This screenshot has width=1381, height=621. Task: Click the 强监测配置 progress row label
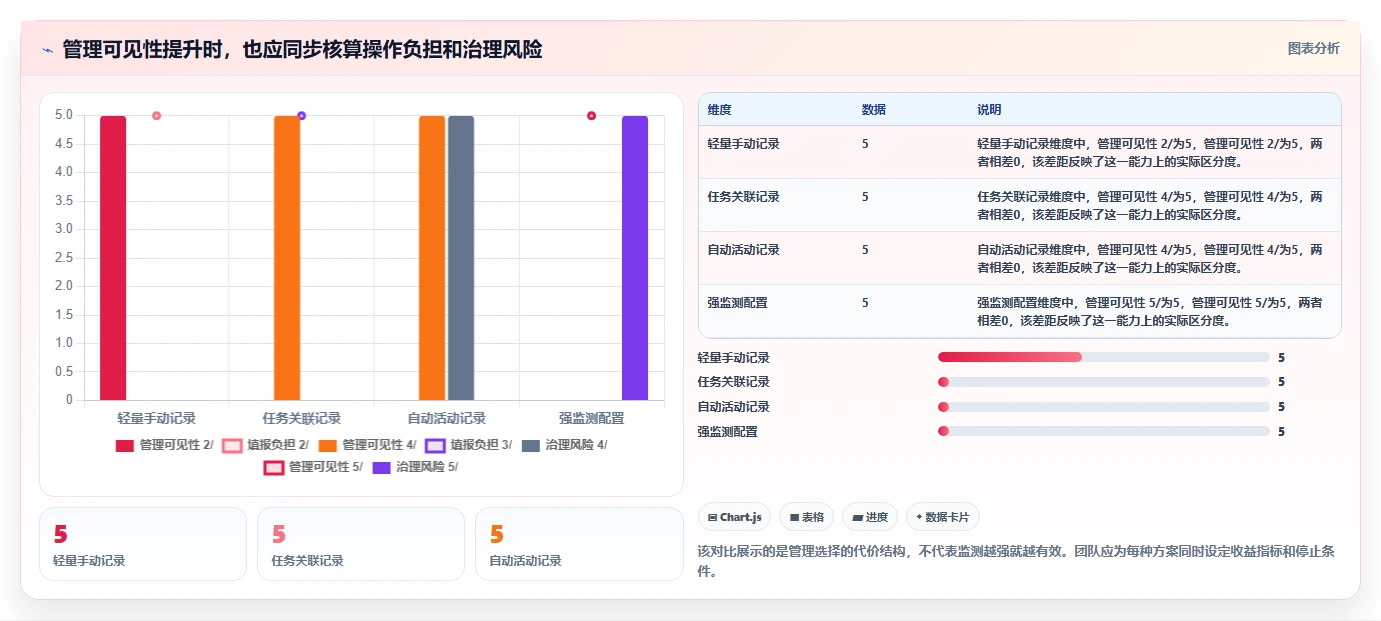click(x=728, y=432)
